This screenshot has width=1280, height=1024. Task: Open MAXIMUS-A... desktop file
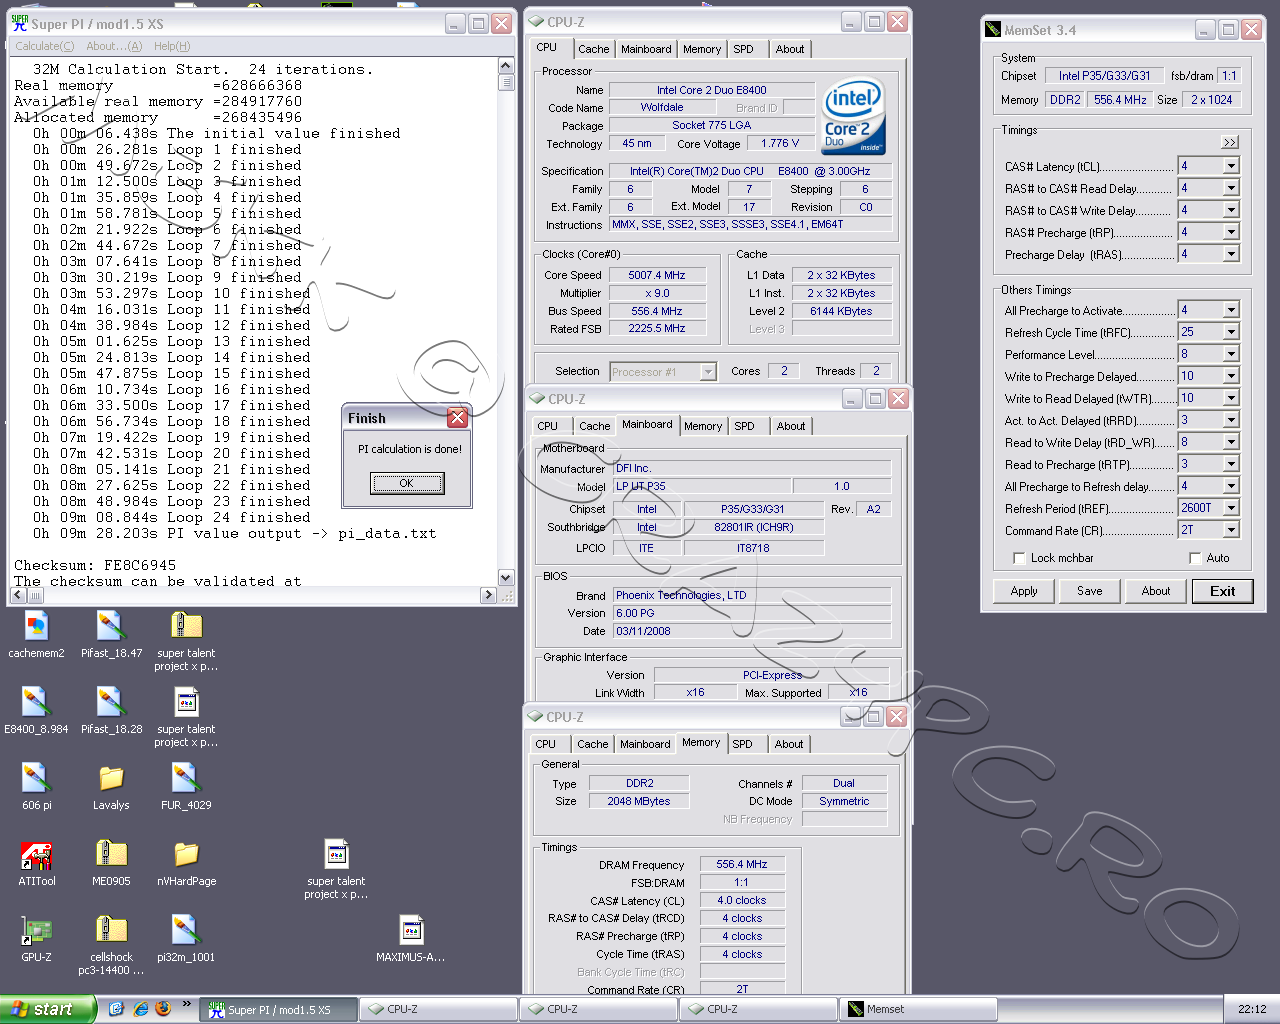pos(411,938)
